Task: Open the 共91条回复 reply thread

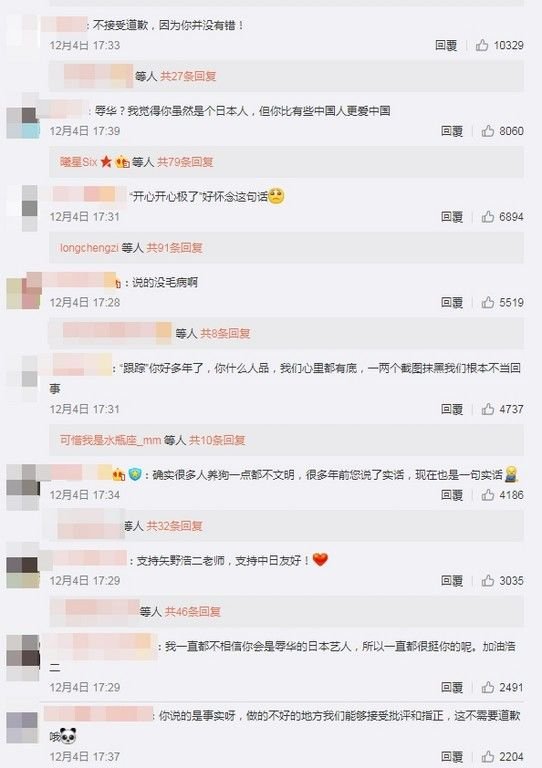Action: tap(175, 248)
